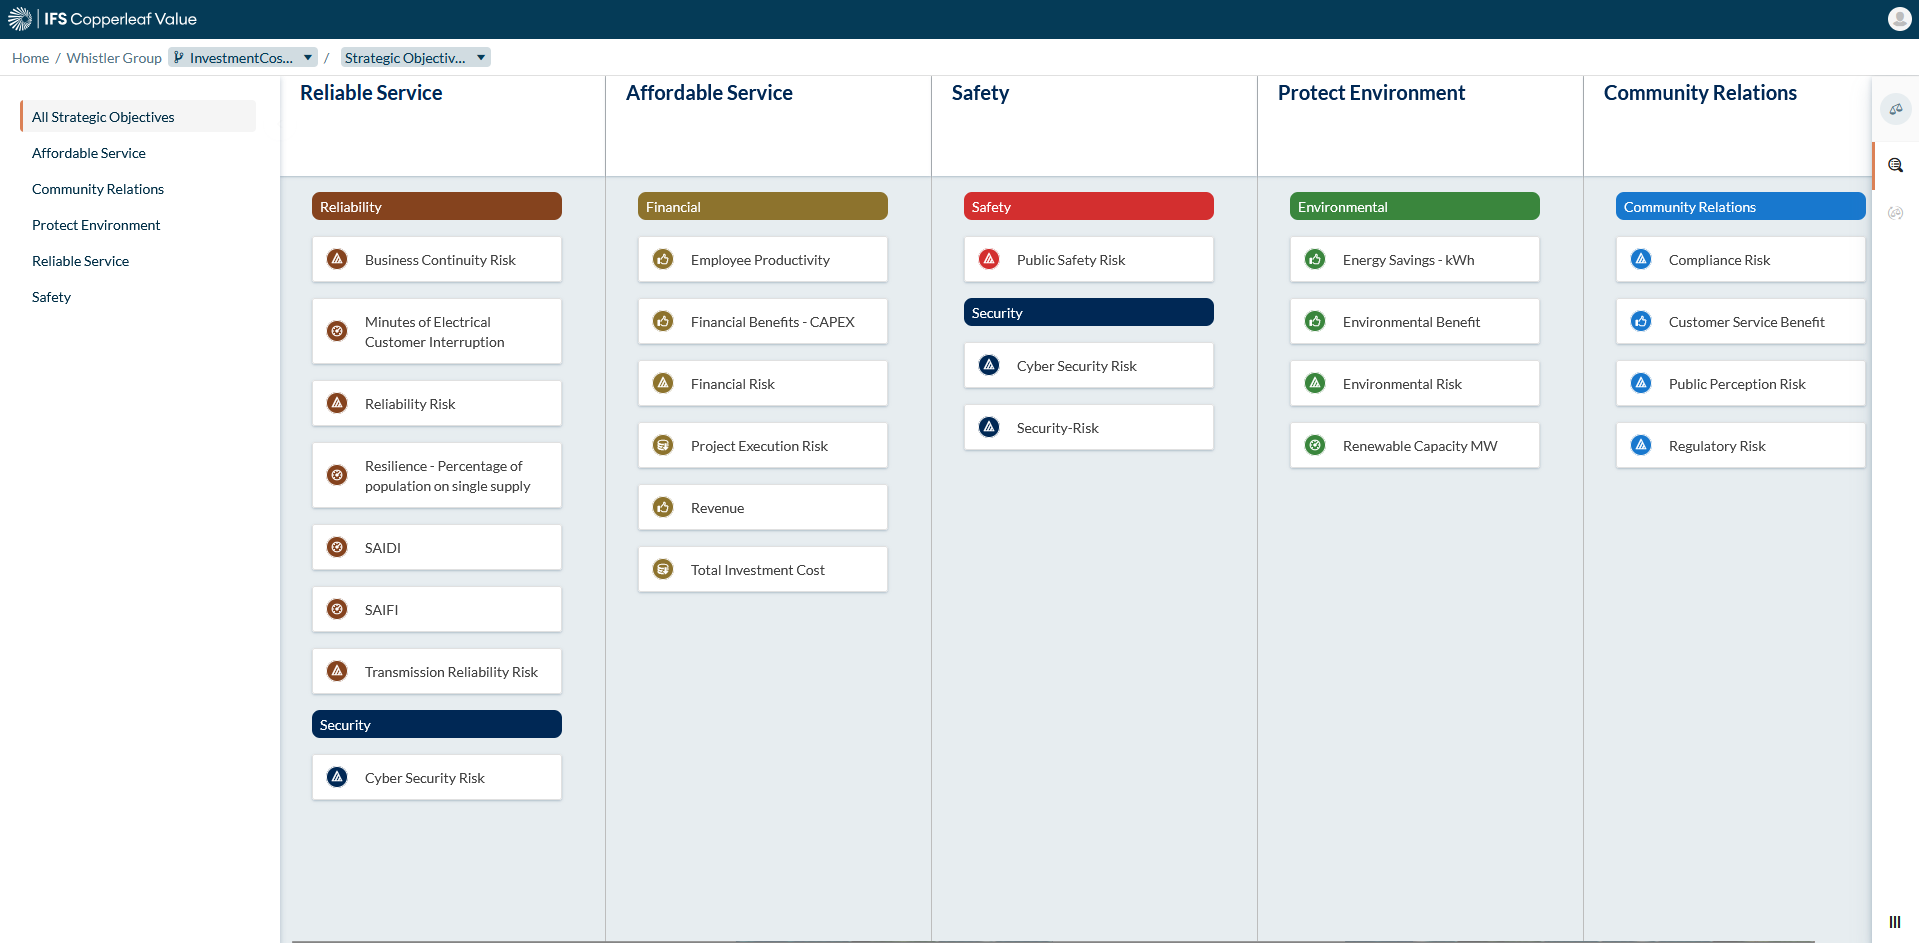Viewport: 1919px width, 943px height.
Task: Open the Compliance Risk card
Action: pos(1740,260)
